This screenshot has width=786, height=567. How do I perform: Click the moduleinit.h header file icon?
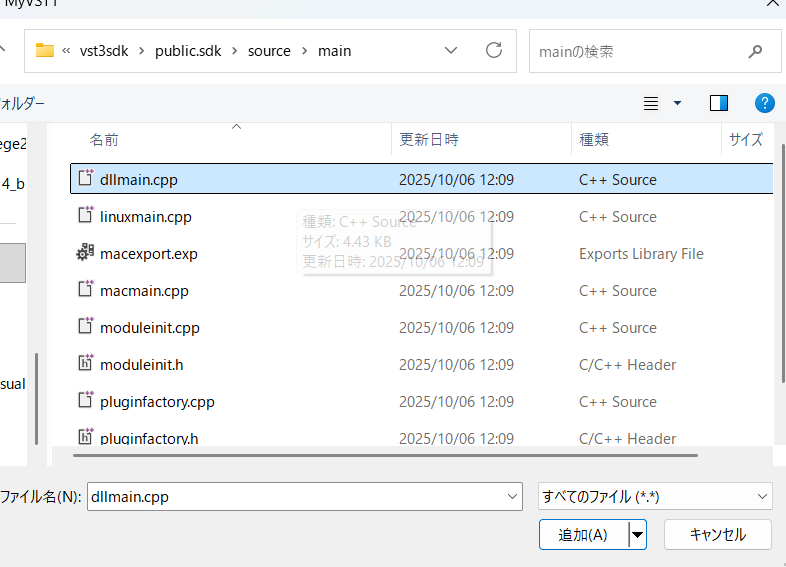[x=85, y=365]
